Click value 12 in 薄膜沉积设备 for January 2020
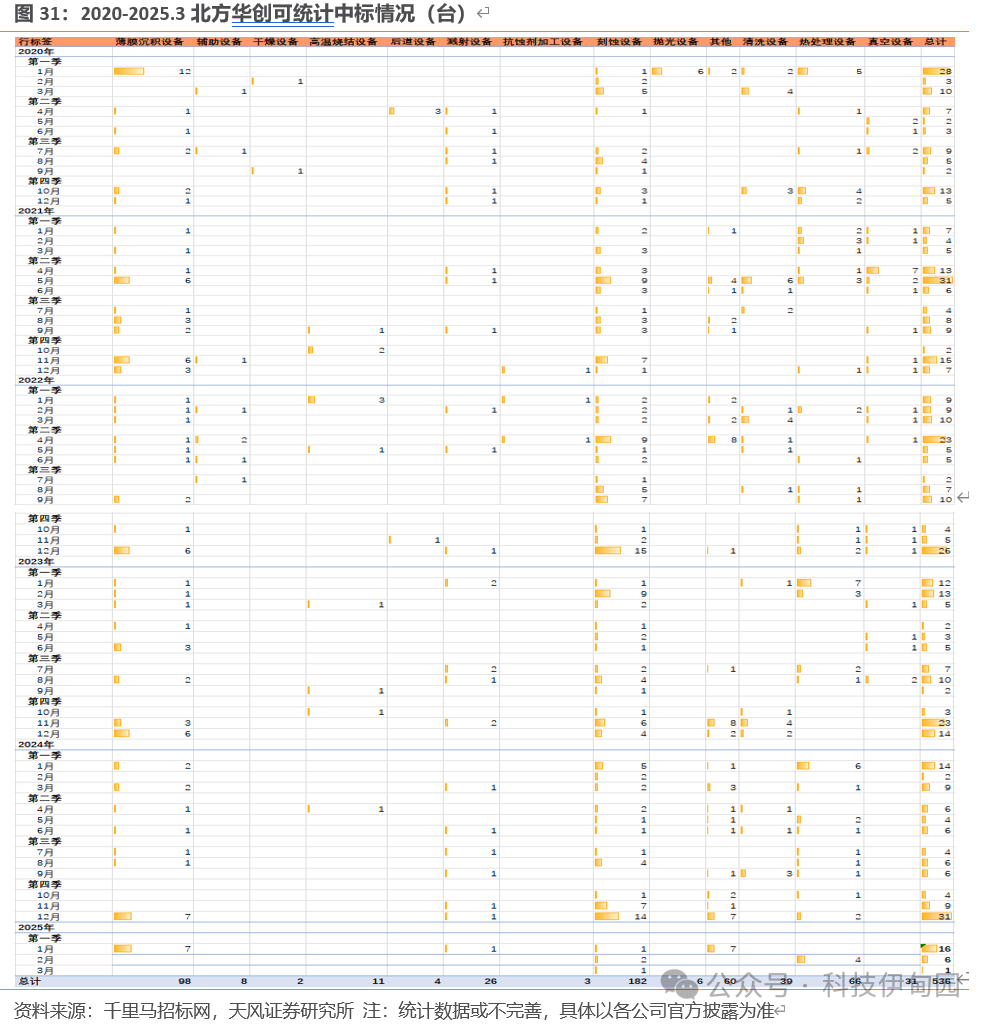The image size is (992, 1025). pyautogui.click(x=185, y=71)
